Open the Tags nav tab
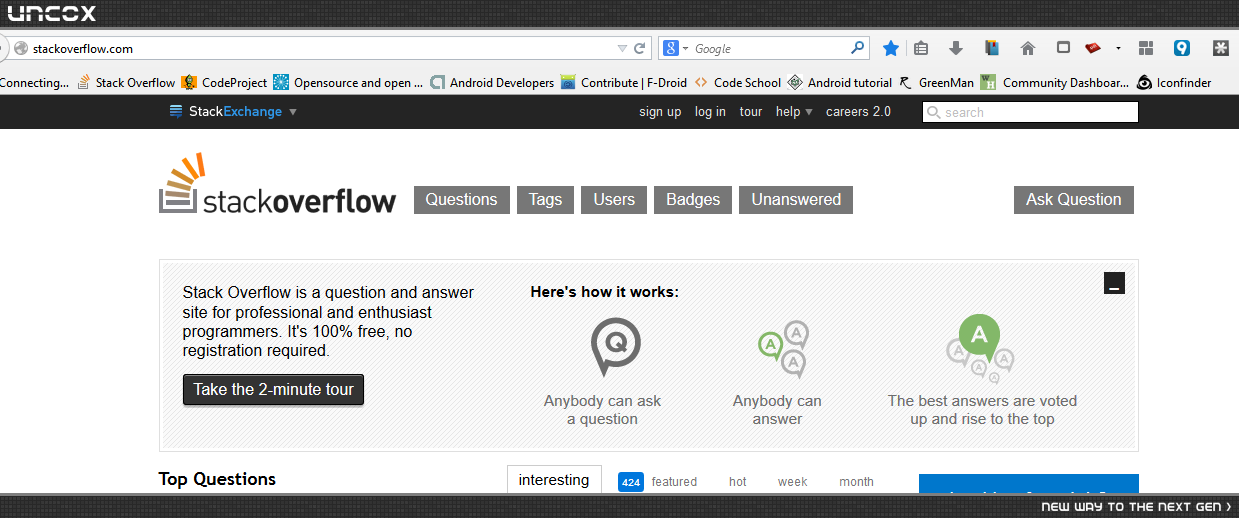The width and height of the screenshot is (1239, 518). point(545,199)
